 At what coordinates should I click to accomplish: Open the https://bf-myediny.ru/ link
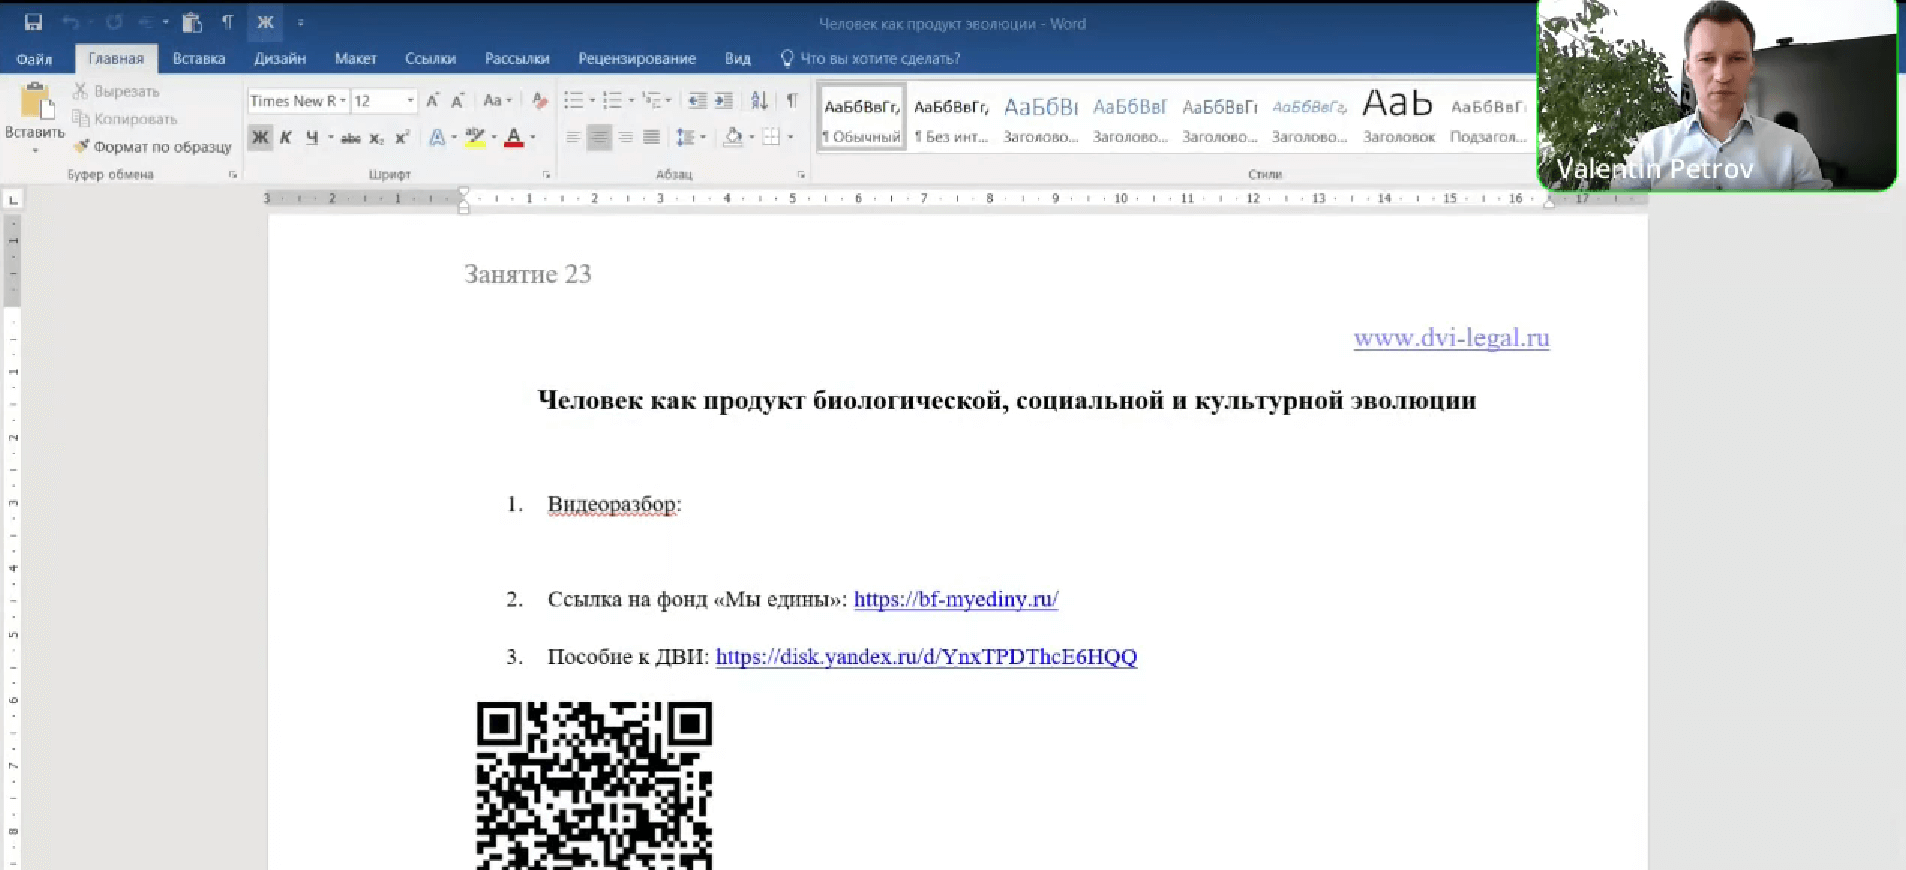pos(956,599)
